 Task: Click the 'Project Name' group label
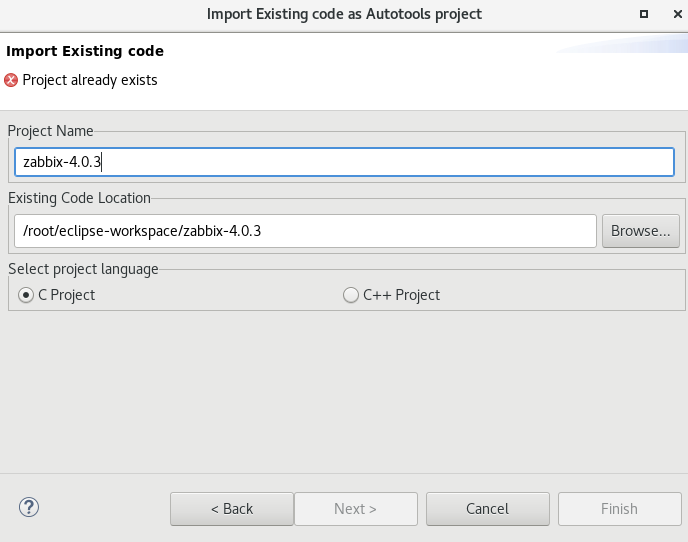click(x=50, y=131)
